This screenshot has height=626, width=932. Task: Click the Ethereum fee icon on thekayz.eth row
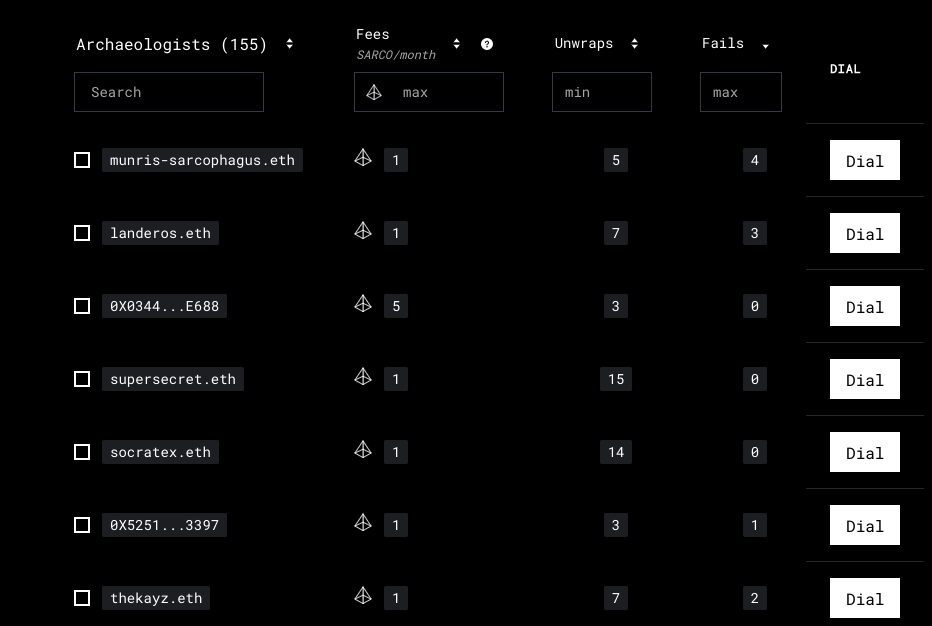(x=363, y=596)
